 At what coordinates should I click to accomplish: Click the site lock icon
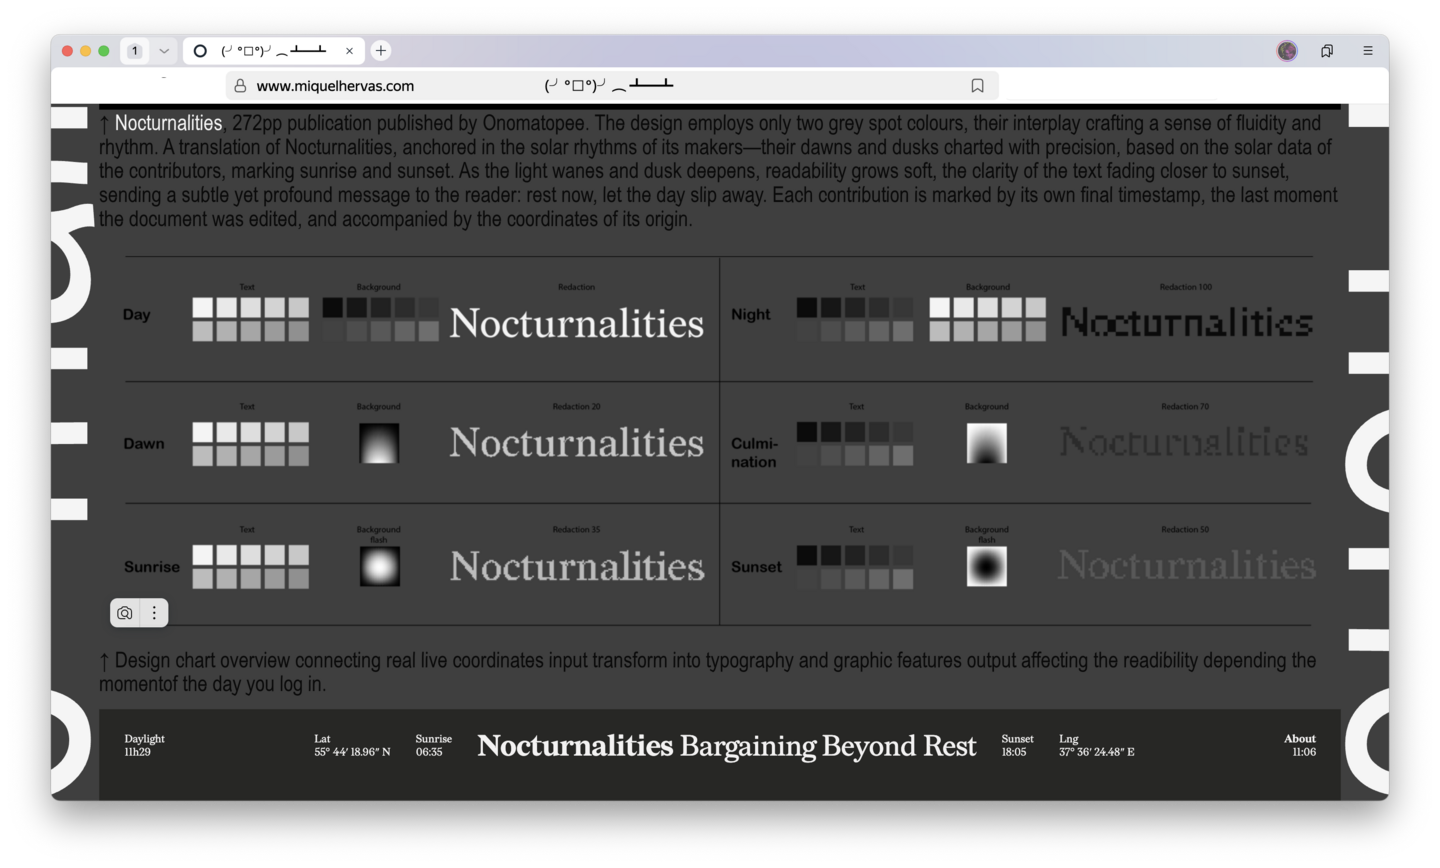pos(240,86)
